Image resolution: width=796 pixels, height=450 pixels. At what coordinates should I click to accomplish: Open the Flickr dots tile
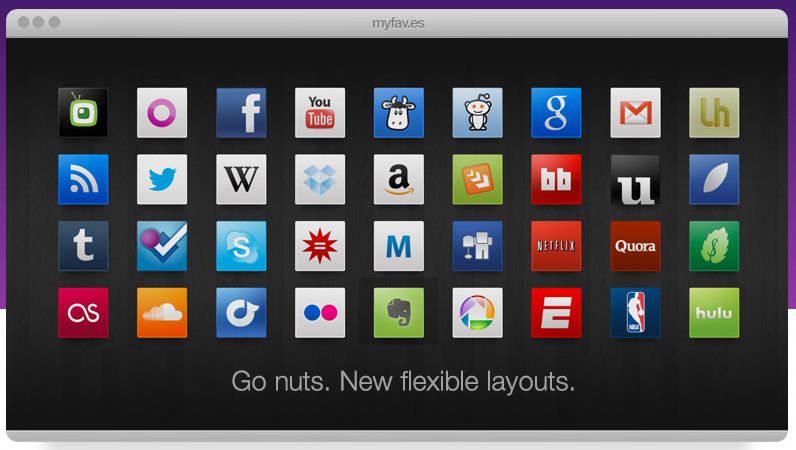[x=320, y=313]
